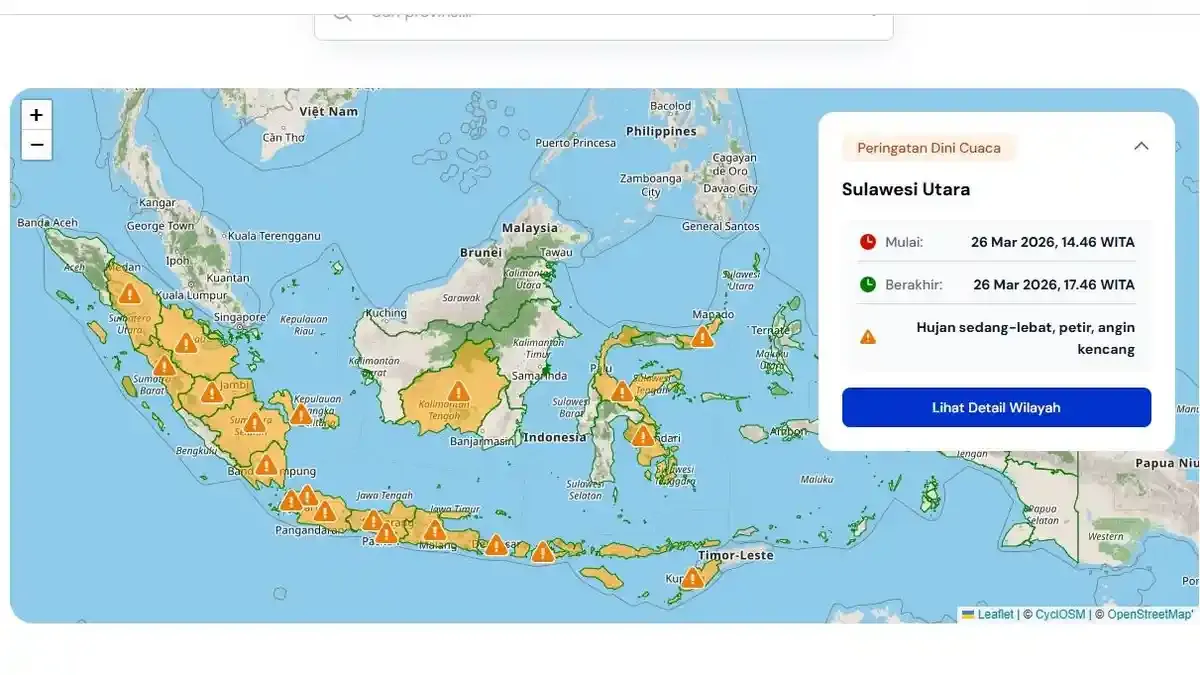The image size is (1200, 675).
Task: Click the Hujan sedang-lebat, petir, angin kencang text
Action: [1025, 338]
